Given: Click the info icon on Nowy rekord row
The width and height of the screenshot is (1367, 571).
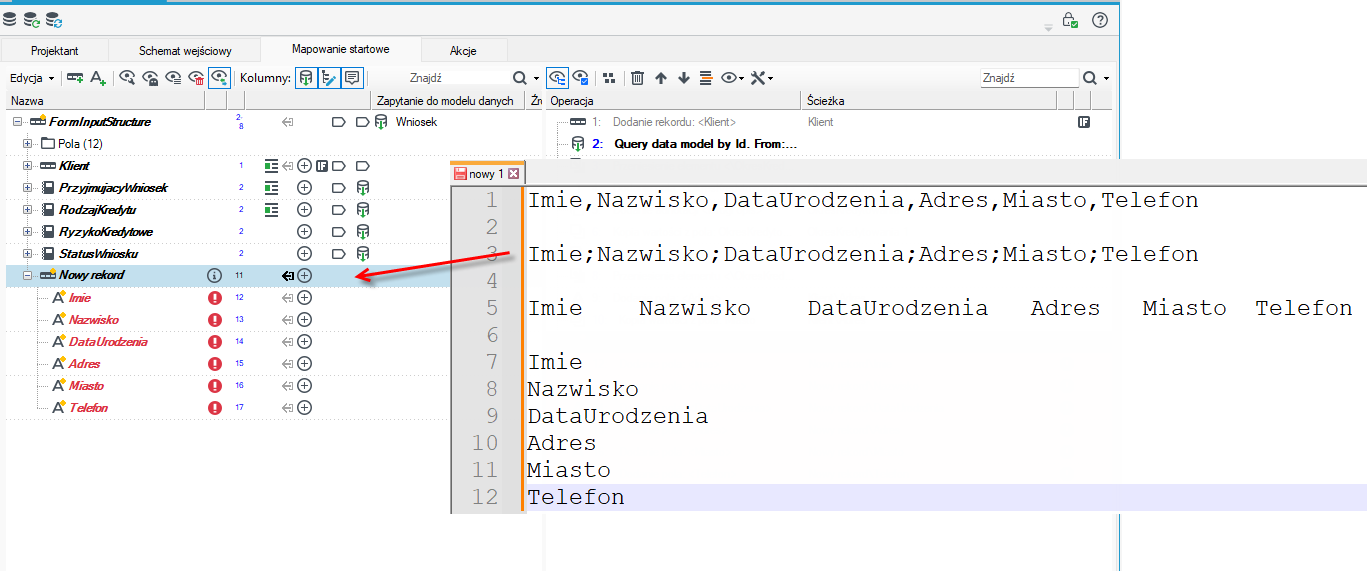Looking at the screenshot, I should pos(214,275).
